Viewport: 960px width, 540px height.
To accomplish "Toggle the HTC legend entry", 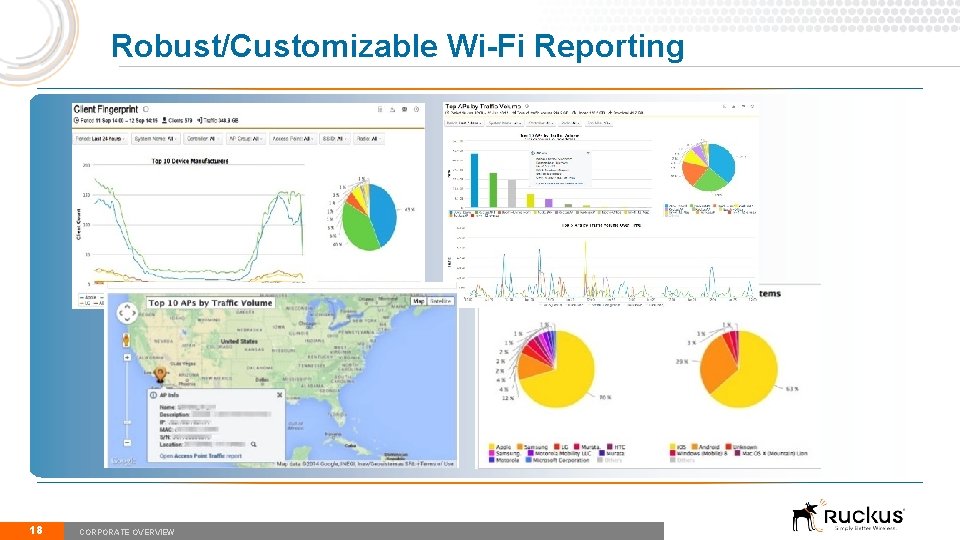I will click(616, 447).
